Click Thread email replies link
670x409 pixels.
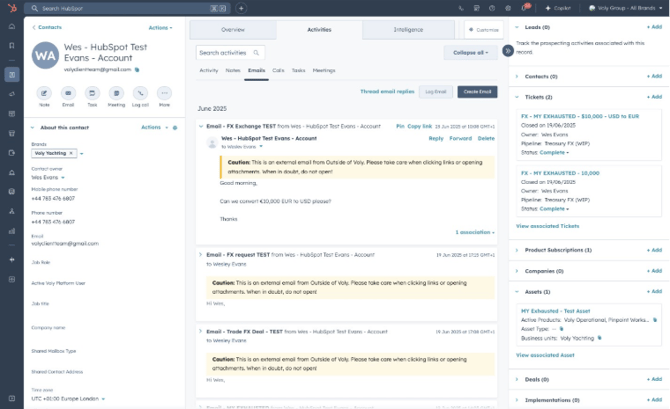pos(387,91)
